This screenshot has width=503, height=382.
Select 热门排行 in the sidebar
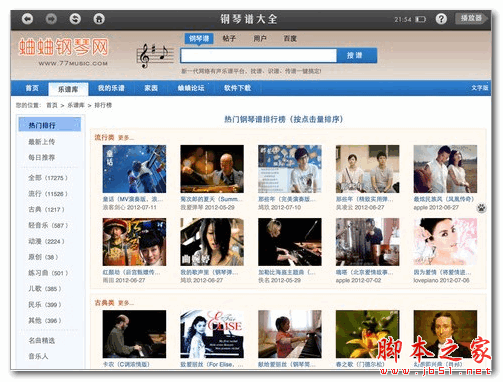(50, 124)
